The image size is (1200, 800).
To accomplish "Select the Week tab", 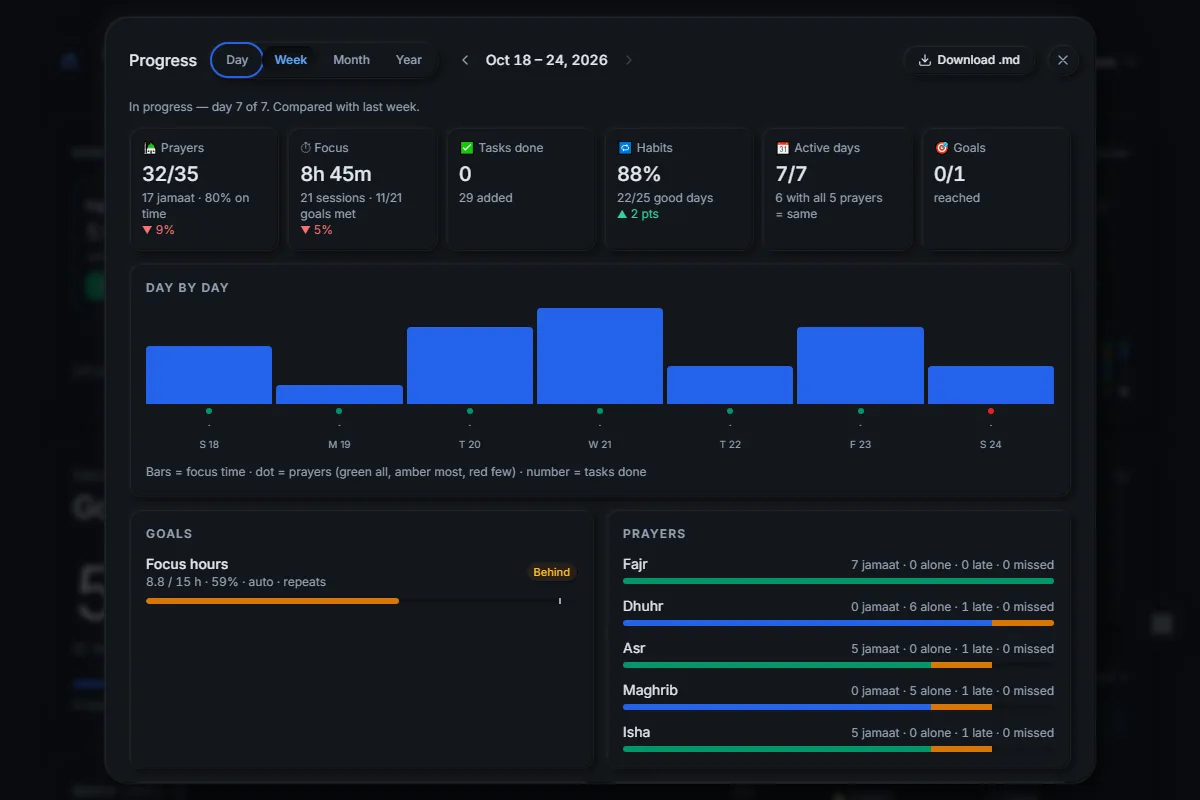I will pyautogui.click(x=290, y=60).
